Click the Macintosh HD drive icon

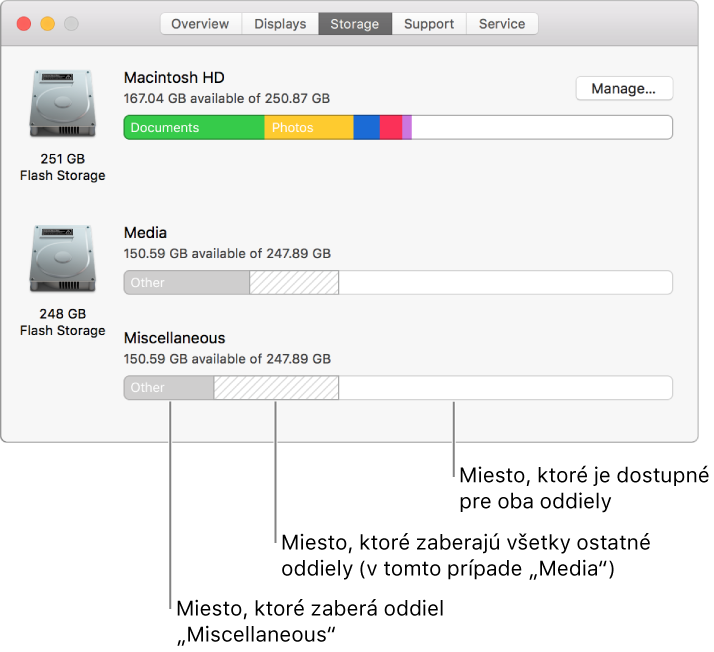[x=63, y=103]
